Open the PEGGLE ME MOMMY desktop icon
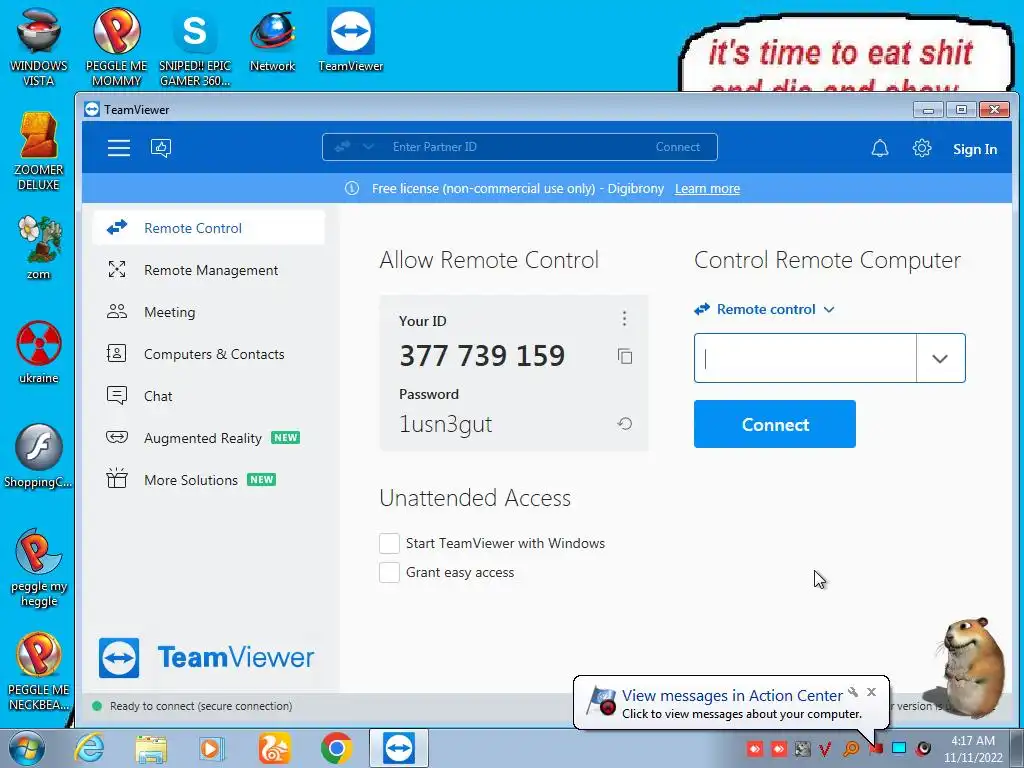The image size is (1024, 768). point(116,47)
